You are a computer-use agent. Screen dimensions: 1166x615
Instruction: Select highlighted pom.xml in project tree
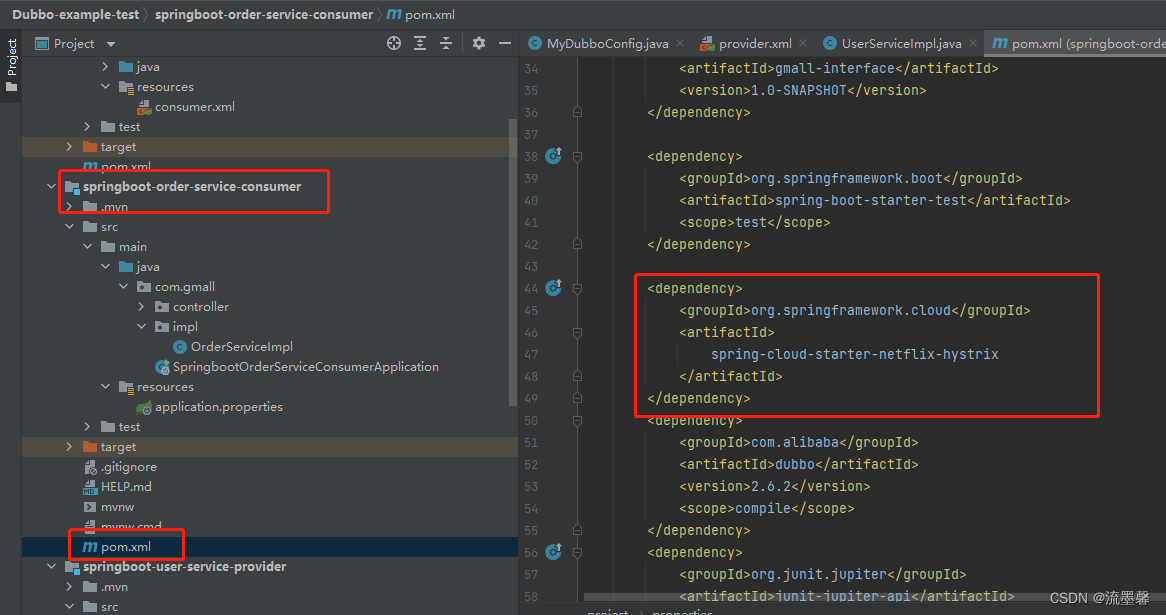click(x=126, y=547)
